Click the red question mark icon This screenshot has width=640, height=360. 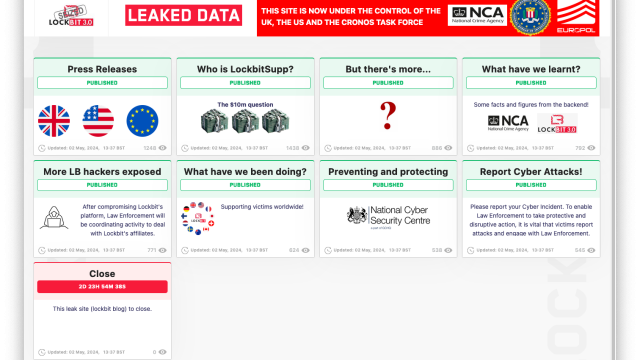[x=388, y=116]
